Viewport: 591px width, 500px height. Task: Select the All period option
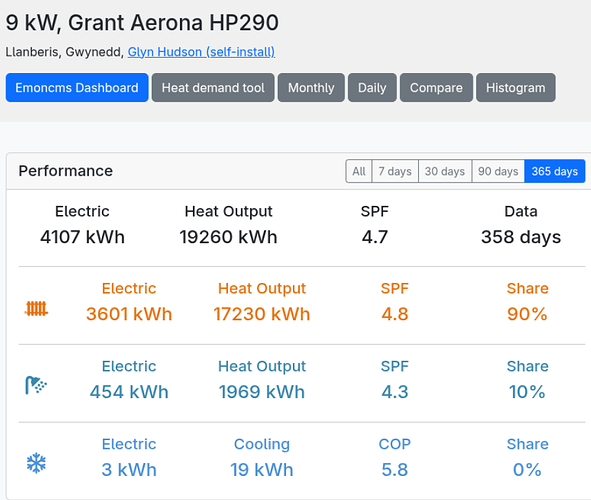coord(359,171)
